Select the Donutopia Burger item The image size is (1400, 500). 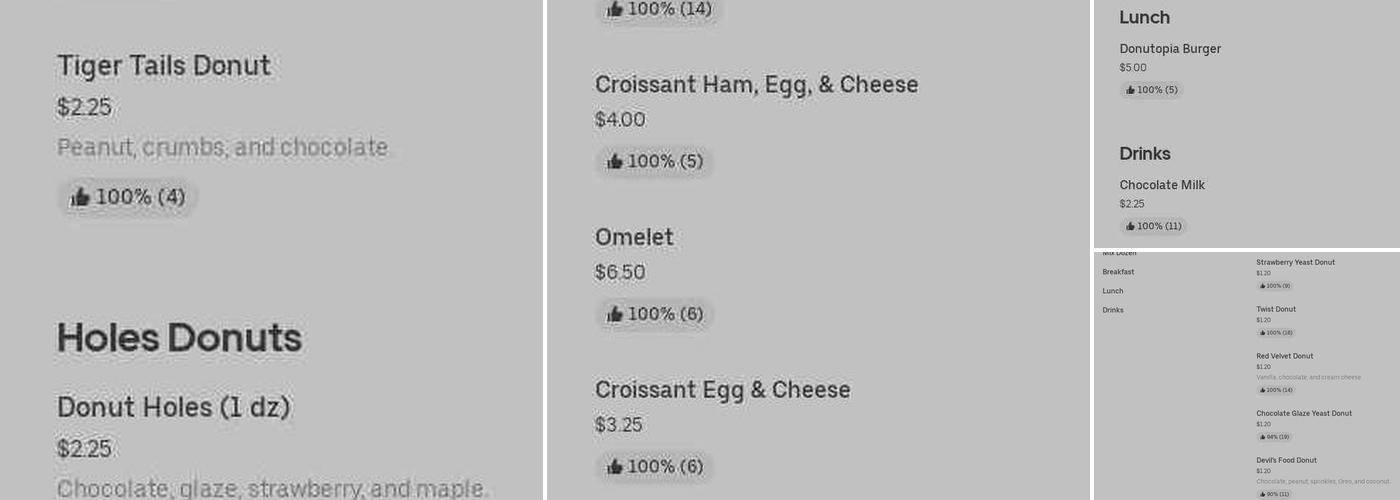pos(1170,49)
